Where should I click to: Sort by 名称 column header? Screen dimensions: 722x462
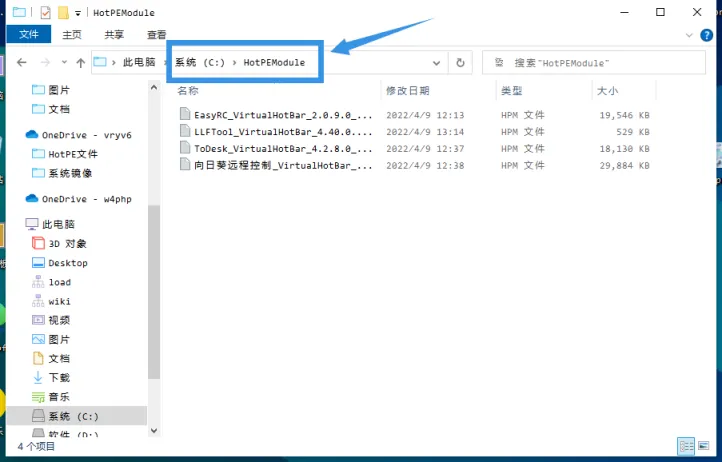[x=188, y=91]
